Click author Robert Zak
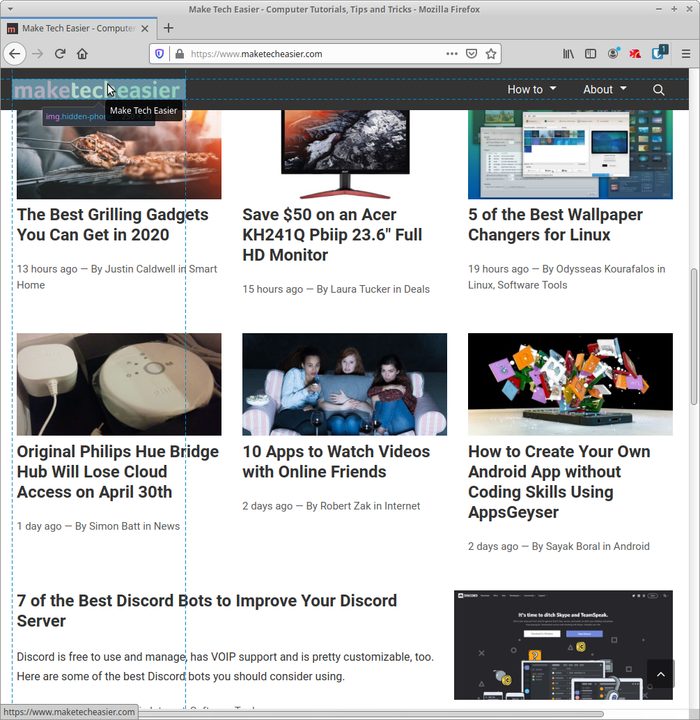The height and width of the screenshot is (720, 700). click(345, 506)
